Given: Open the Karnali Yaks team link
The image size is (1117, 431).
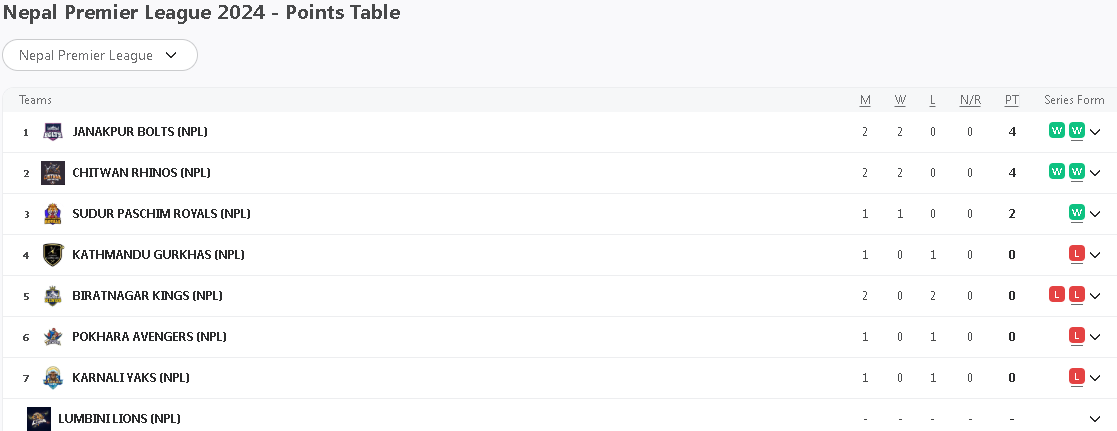Looking at the screenshot, I should click(131, 378).
